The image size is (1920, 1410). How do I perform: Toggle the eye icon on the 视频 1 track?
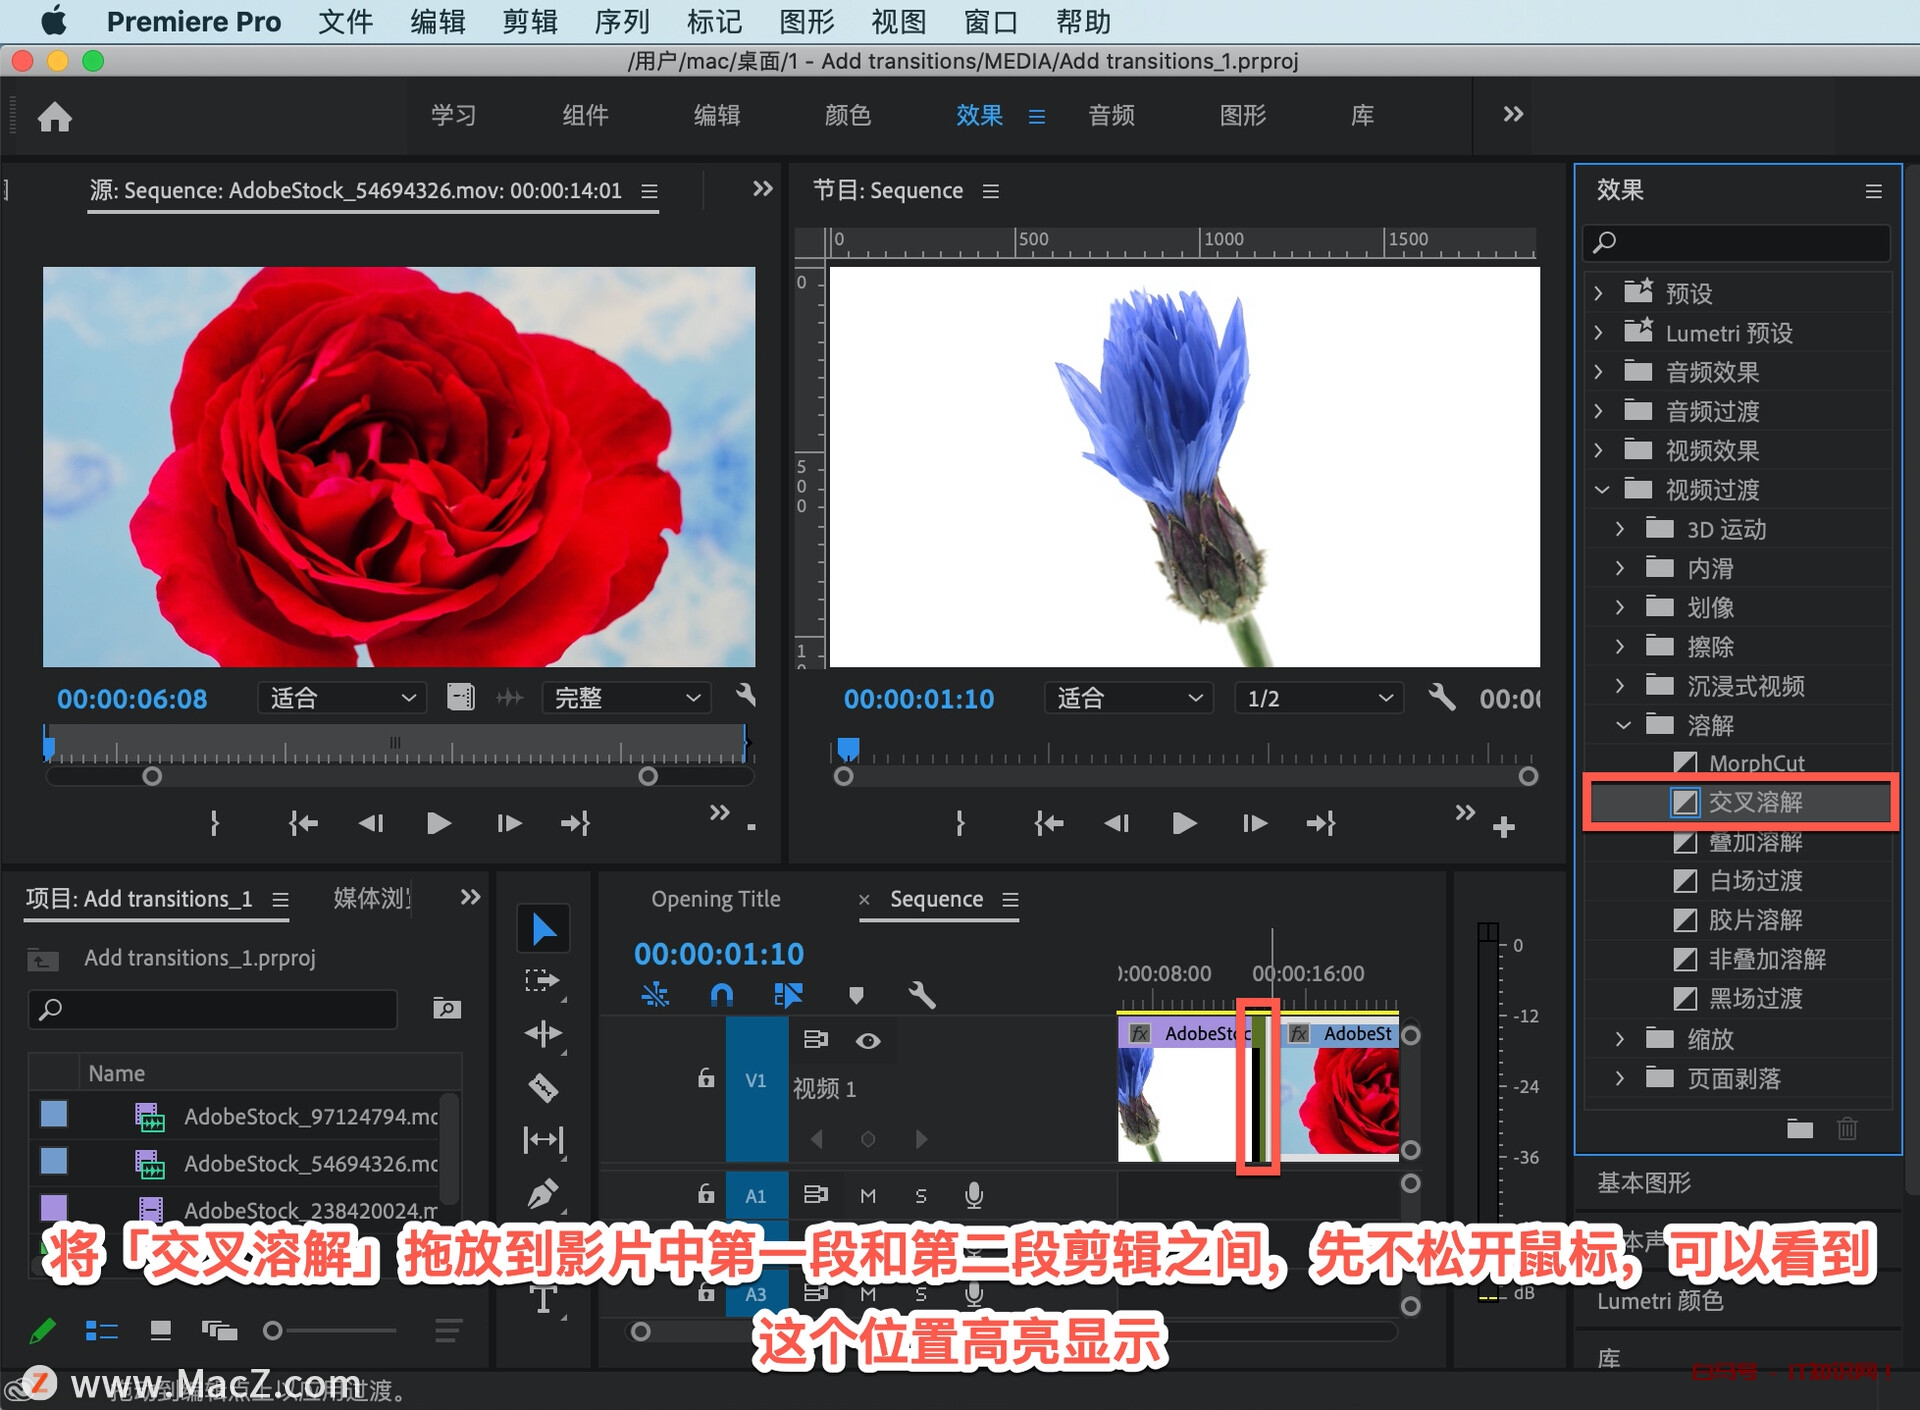tap(867, 1040)
